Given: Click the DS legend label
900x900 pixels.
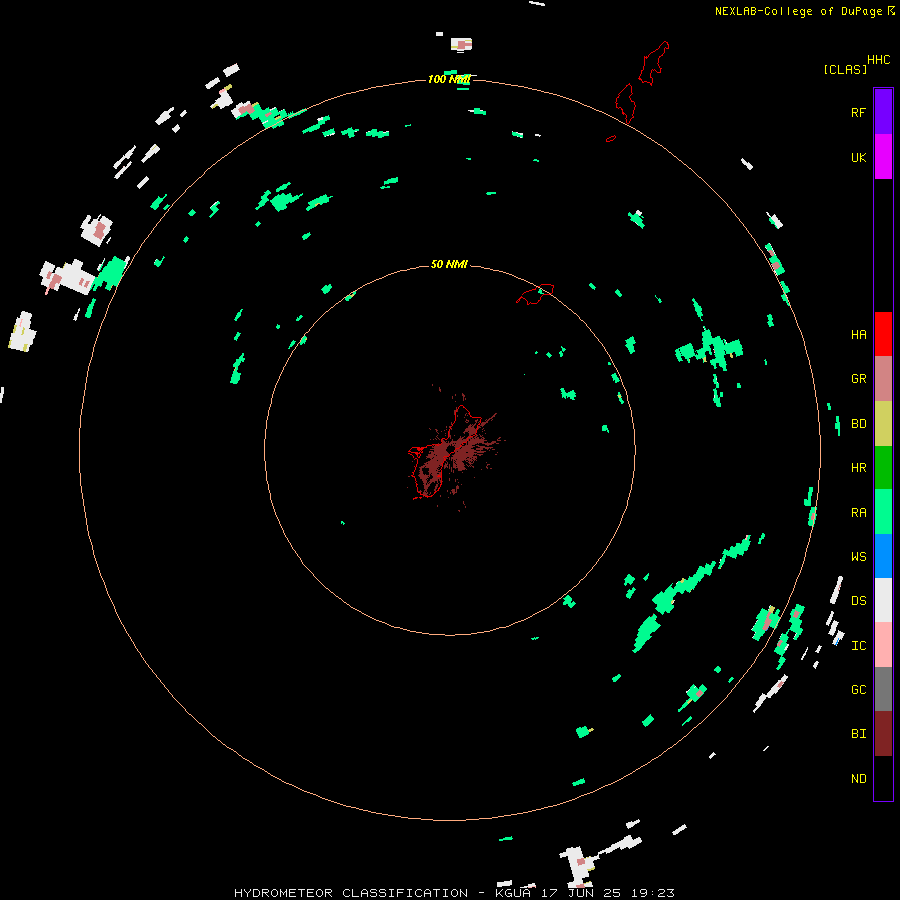Looking at the screenshot, I should [858, 600].
